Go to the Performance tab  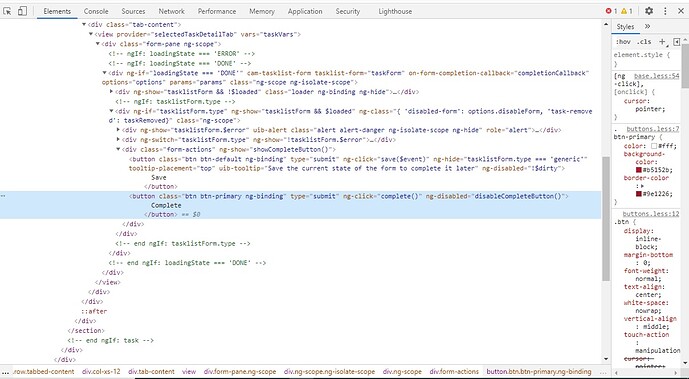tap(217, 11)
